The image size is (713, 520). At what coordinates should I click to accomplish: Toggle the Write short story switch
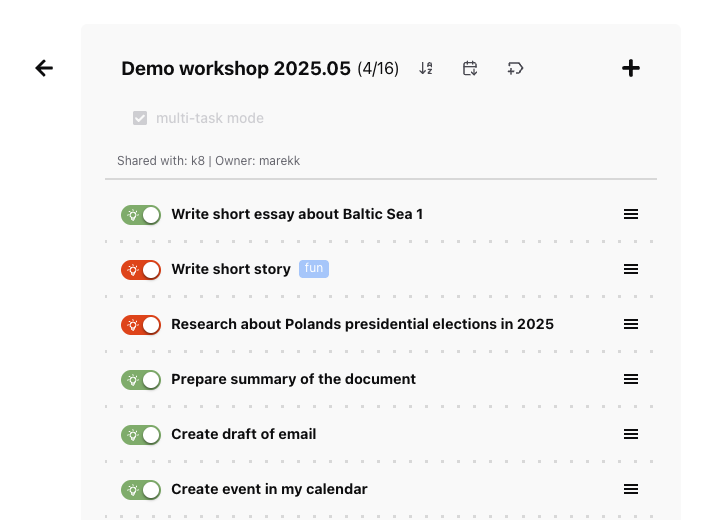141,270
